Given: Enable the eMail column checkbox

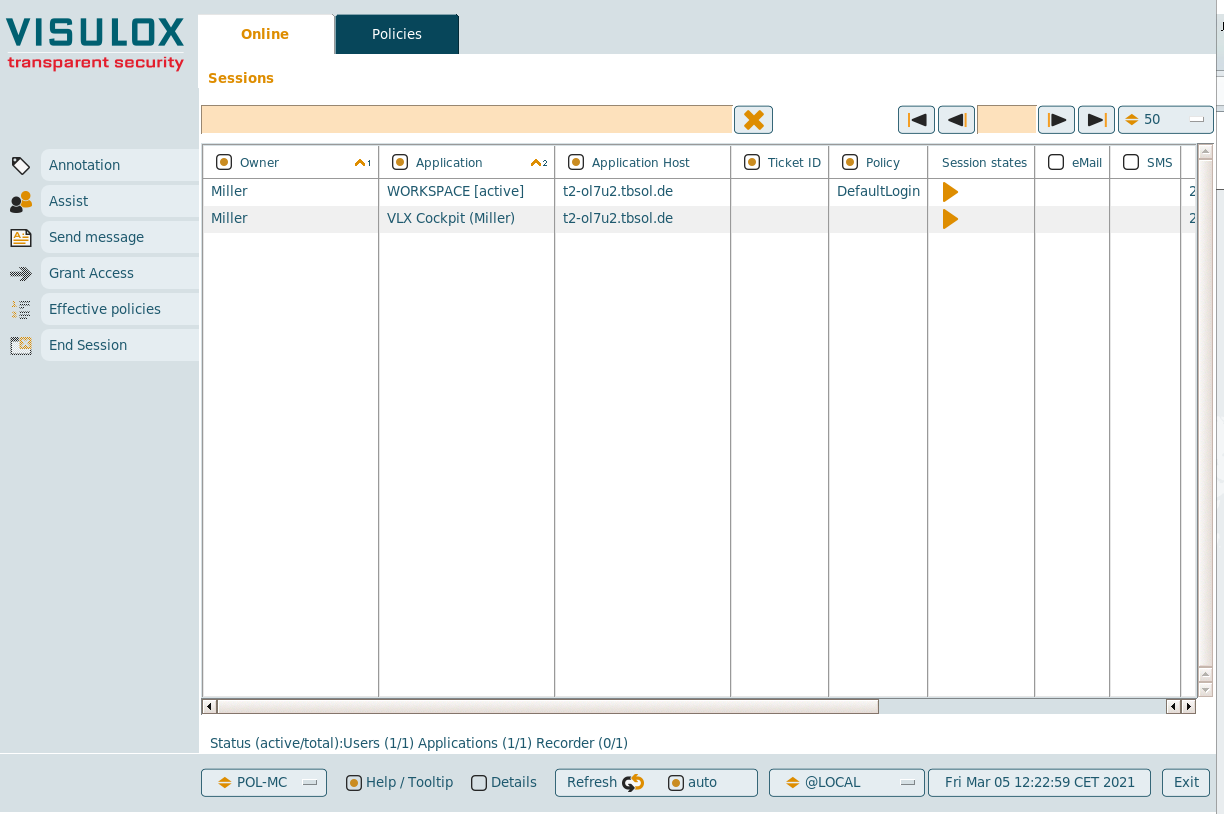Looking at the screenshot, I should (x=1056, y=162).
